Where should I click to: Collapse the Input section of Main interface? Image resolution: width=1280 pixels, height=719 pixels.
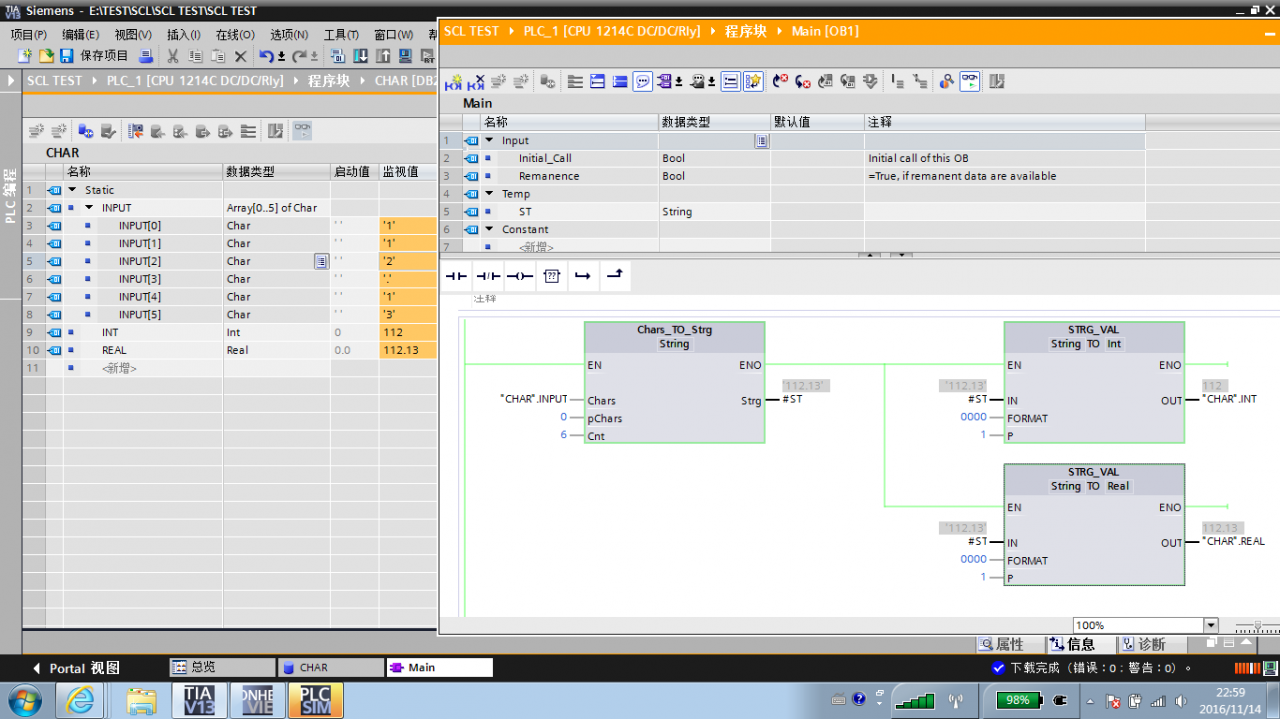[489, 141]
